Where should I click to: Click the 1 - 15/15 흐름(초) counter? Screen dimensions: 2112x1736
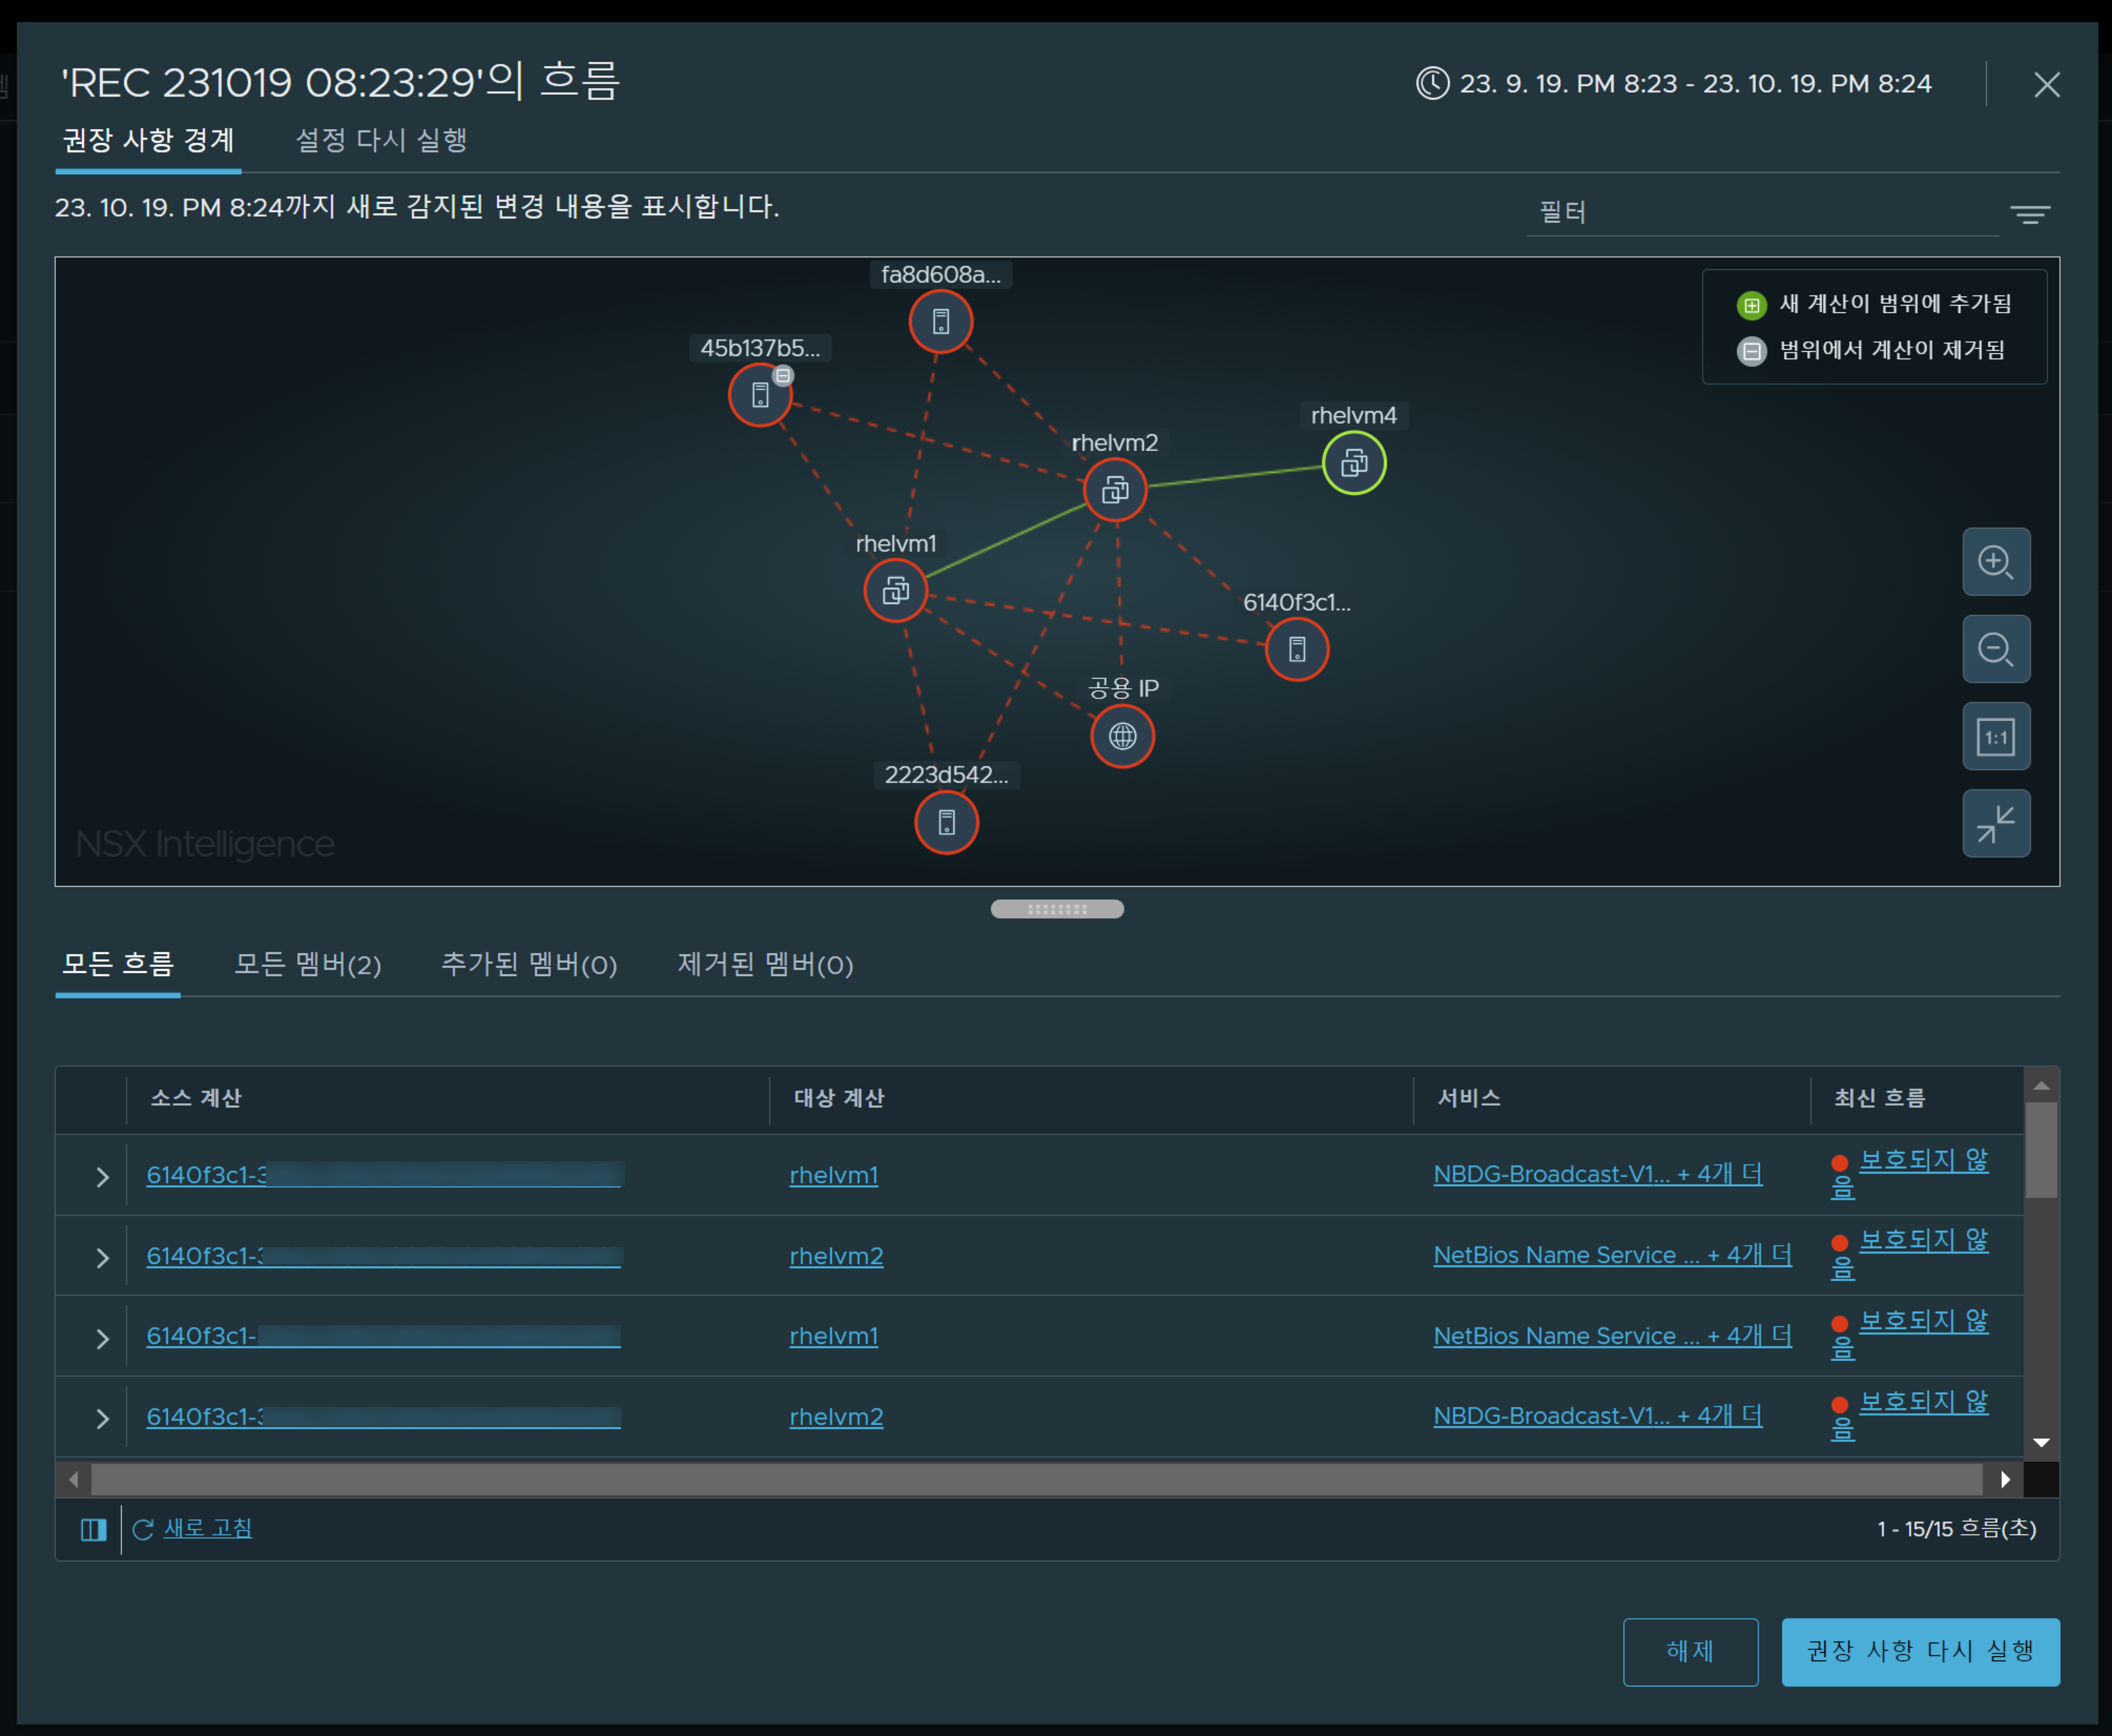(x=1956, y=1529)
